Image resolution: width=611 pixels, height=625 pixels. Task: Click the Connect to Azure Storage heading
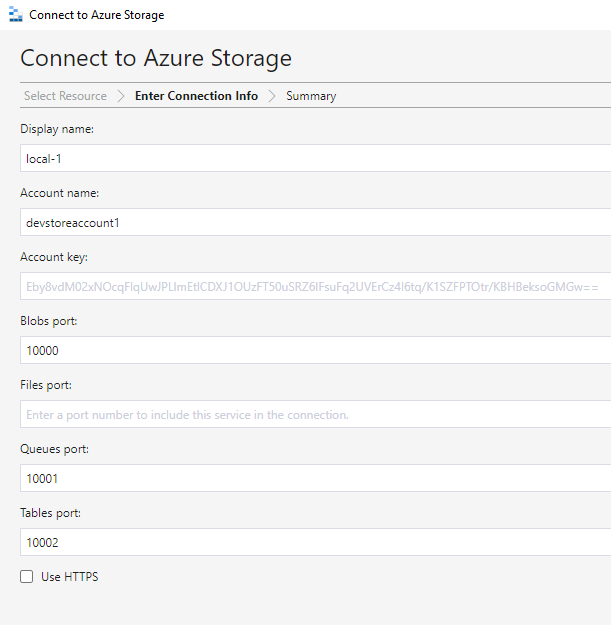click(x=156, y=58)
